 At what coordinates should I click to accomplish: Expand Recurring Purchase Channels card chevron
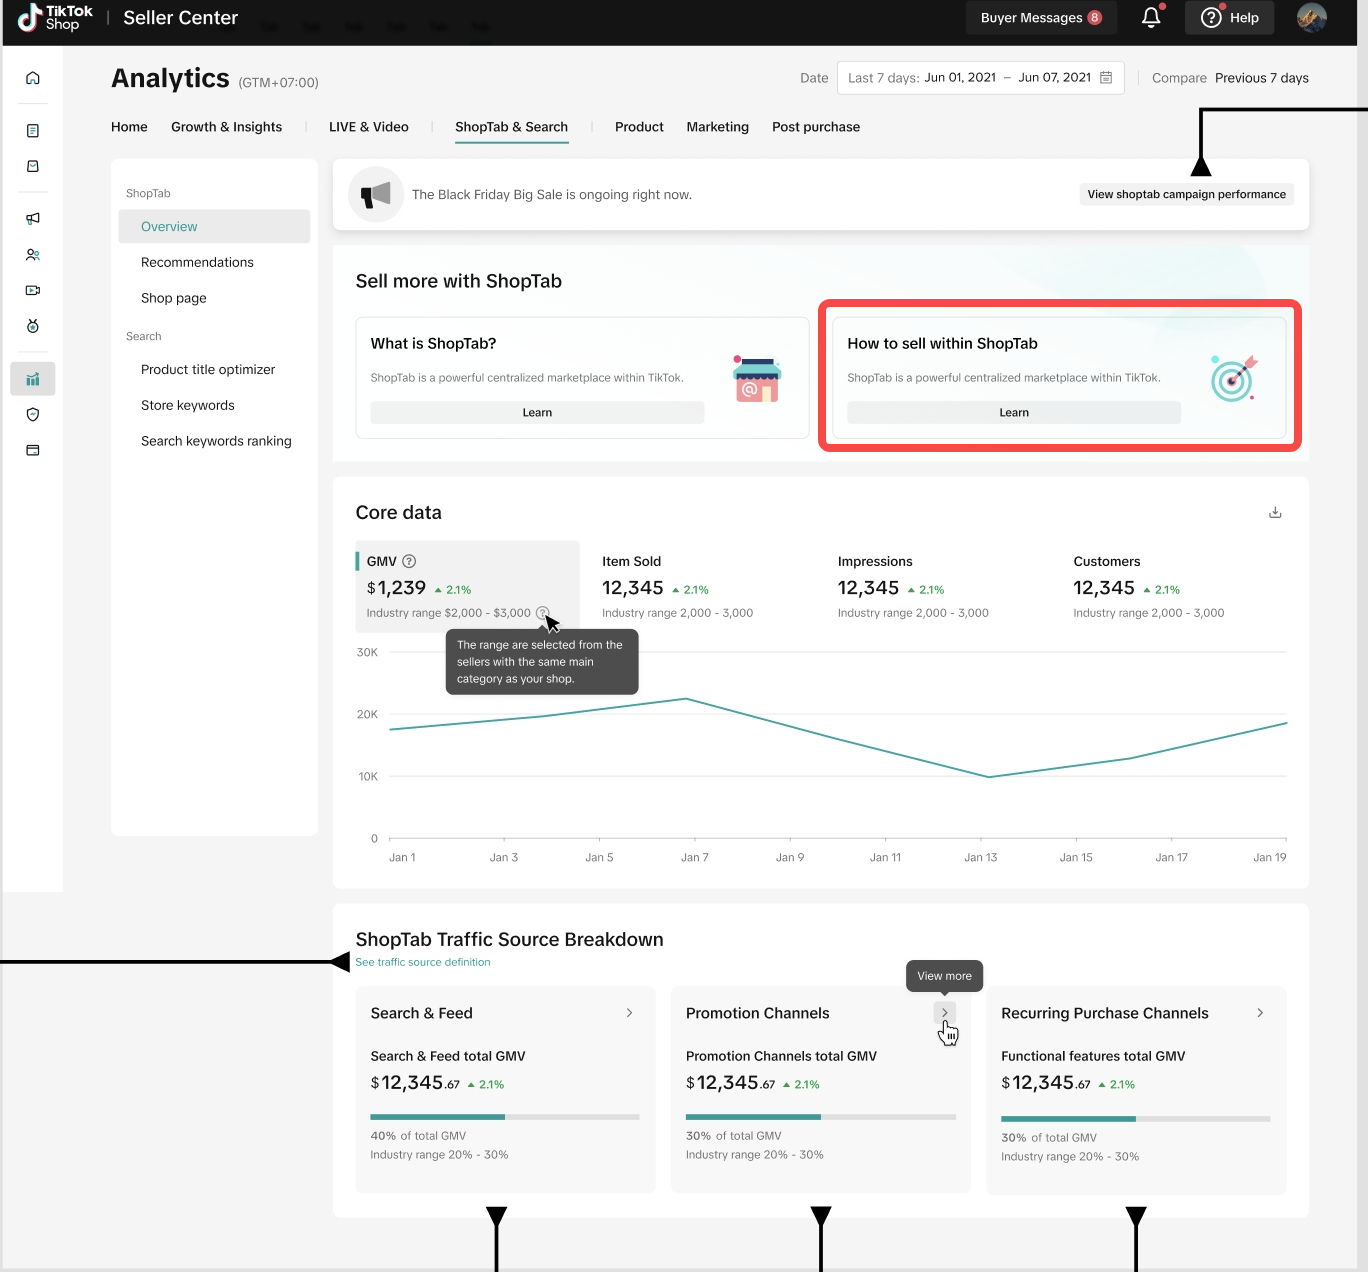tap(1260, 1013)
